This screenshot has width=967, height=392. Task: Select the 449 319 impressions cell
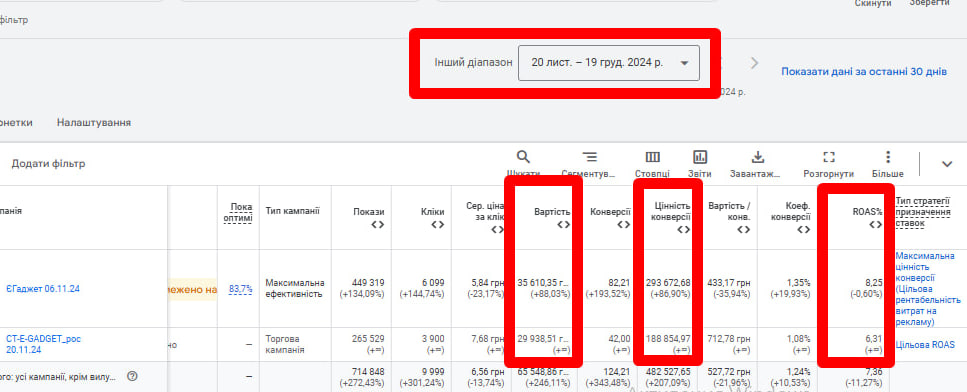coord(367,283)
